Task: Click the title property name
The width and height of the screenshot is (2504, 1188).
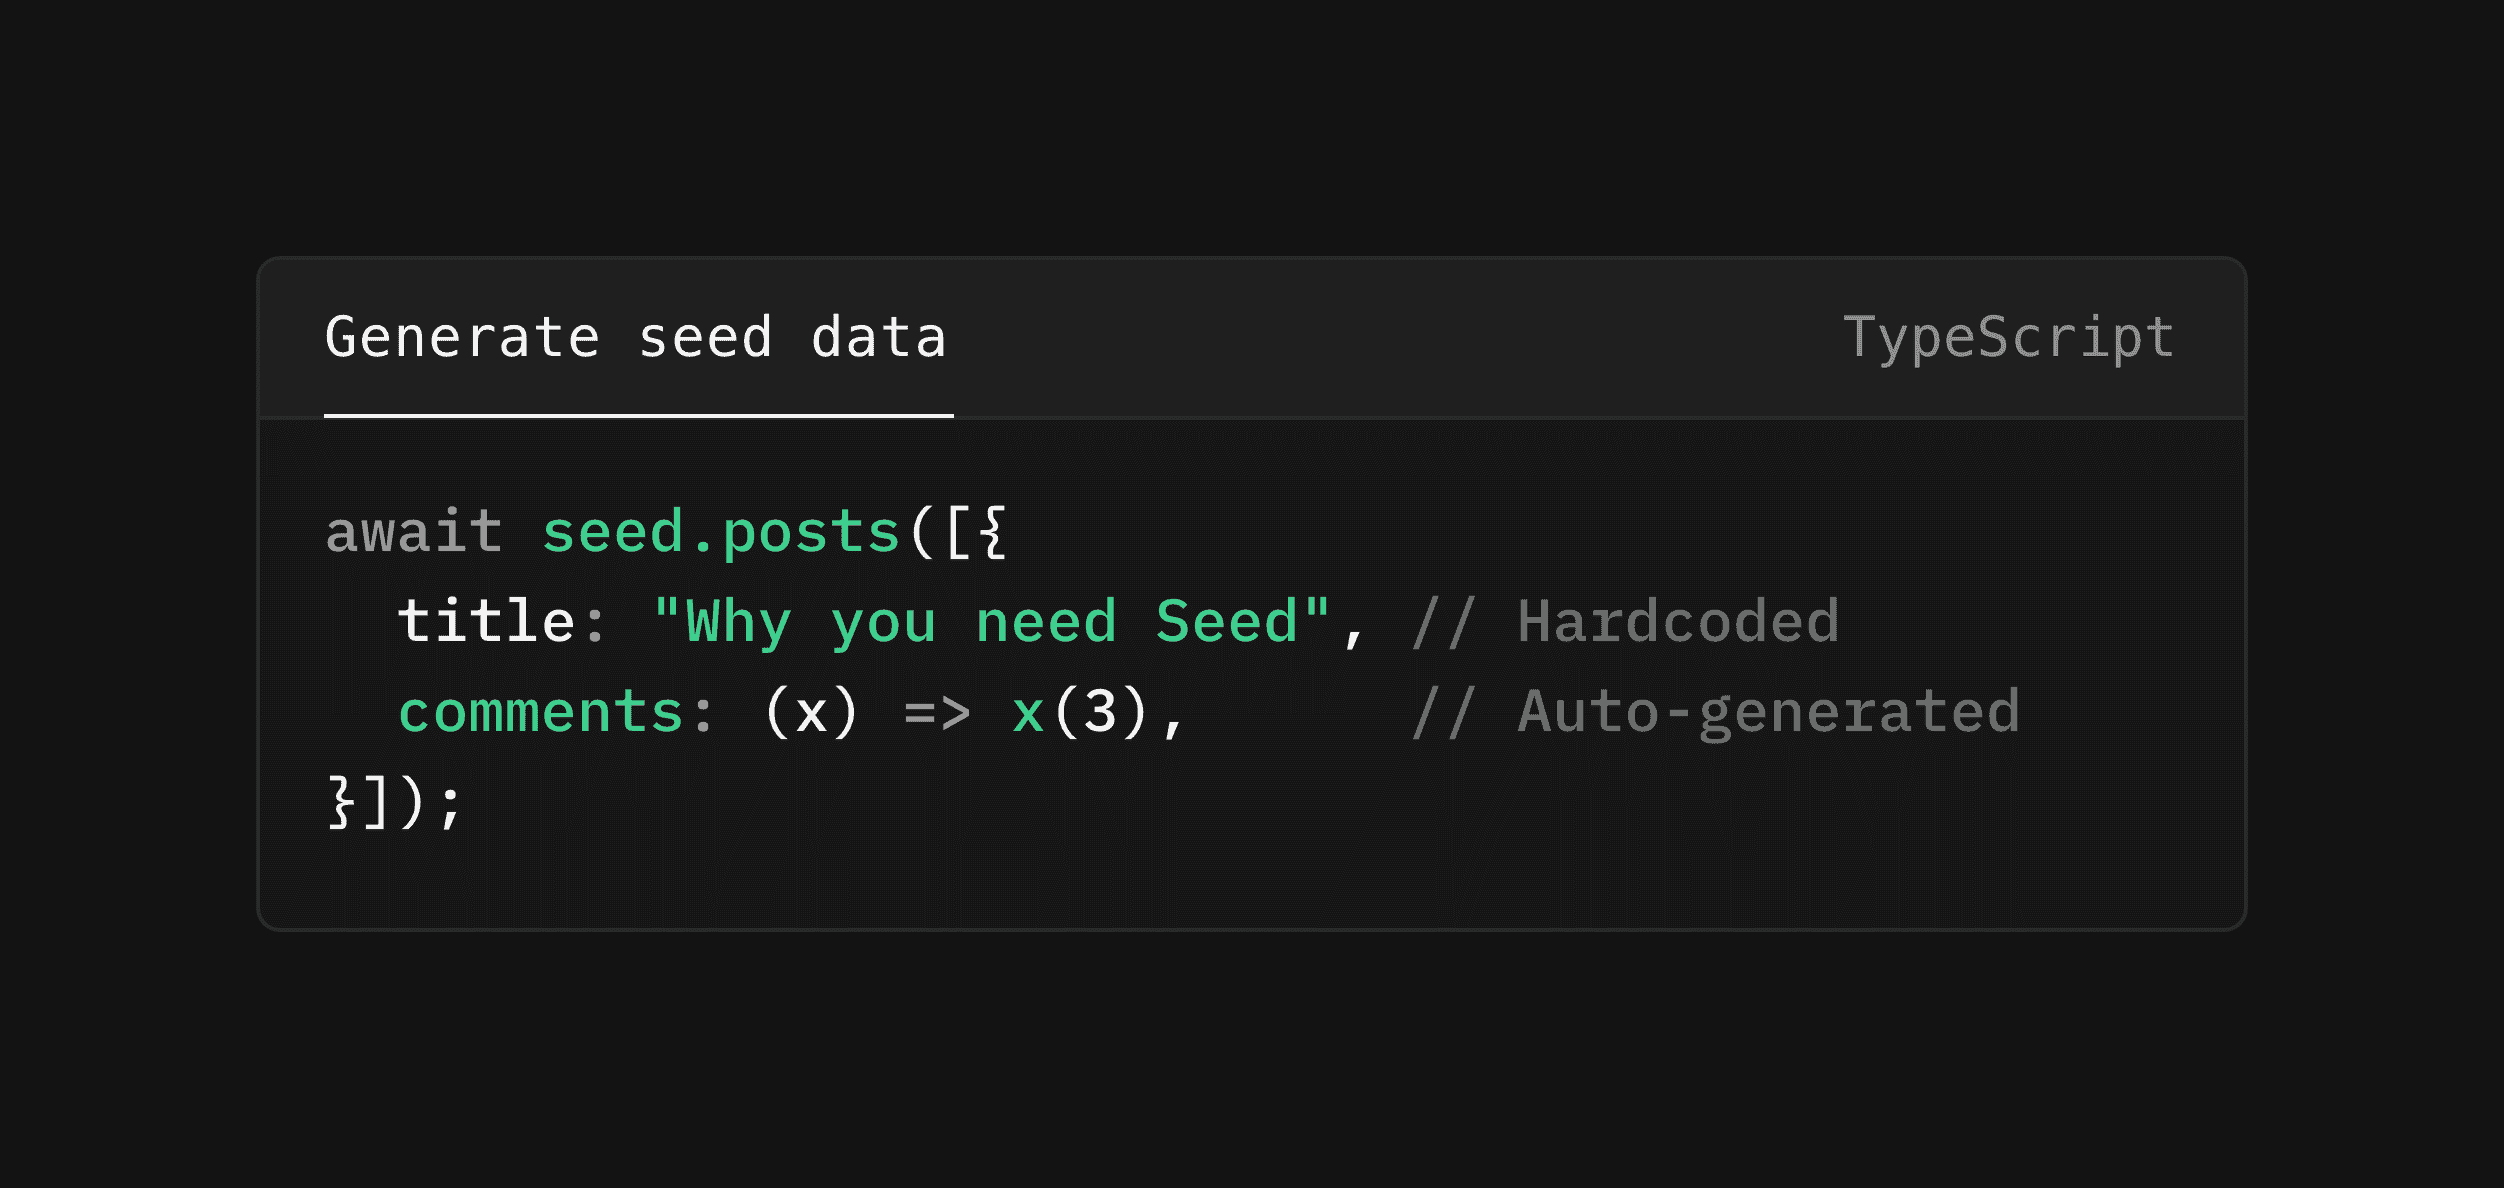Action: (x=485, y=621)
